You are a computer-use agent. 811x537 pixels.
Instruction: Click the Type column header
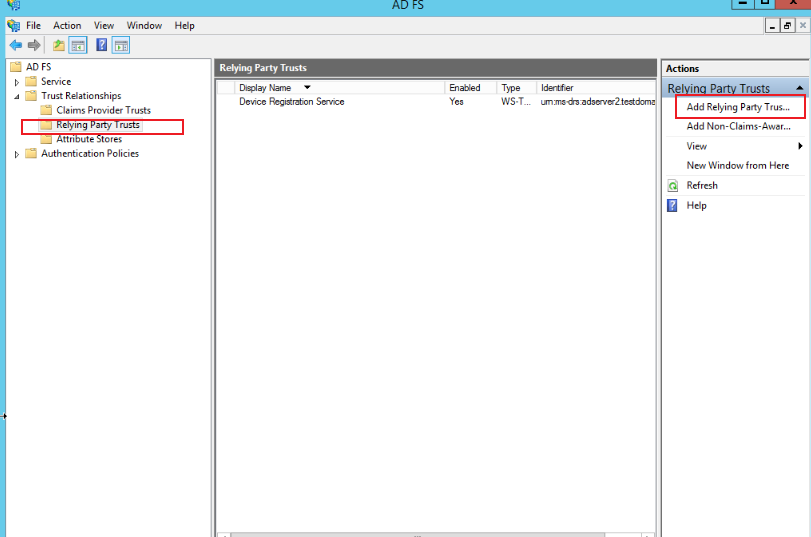click(x=516, y=87)
